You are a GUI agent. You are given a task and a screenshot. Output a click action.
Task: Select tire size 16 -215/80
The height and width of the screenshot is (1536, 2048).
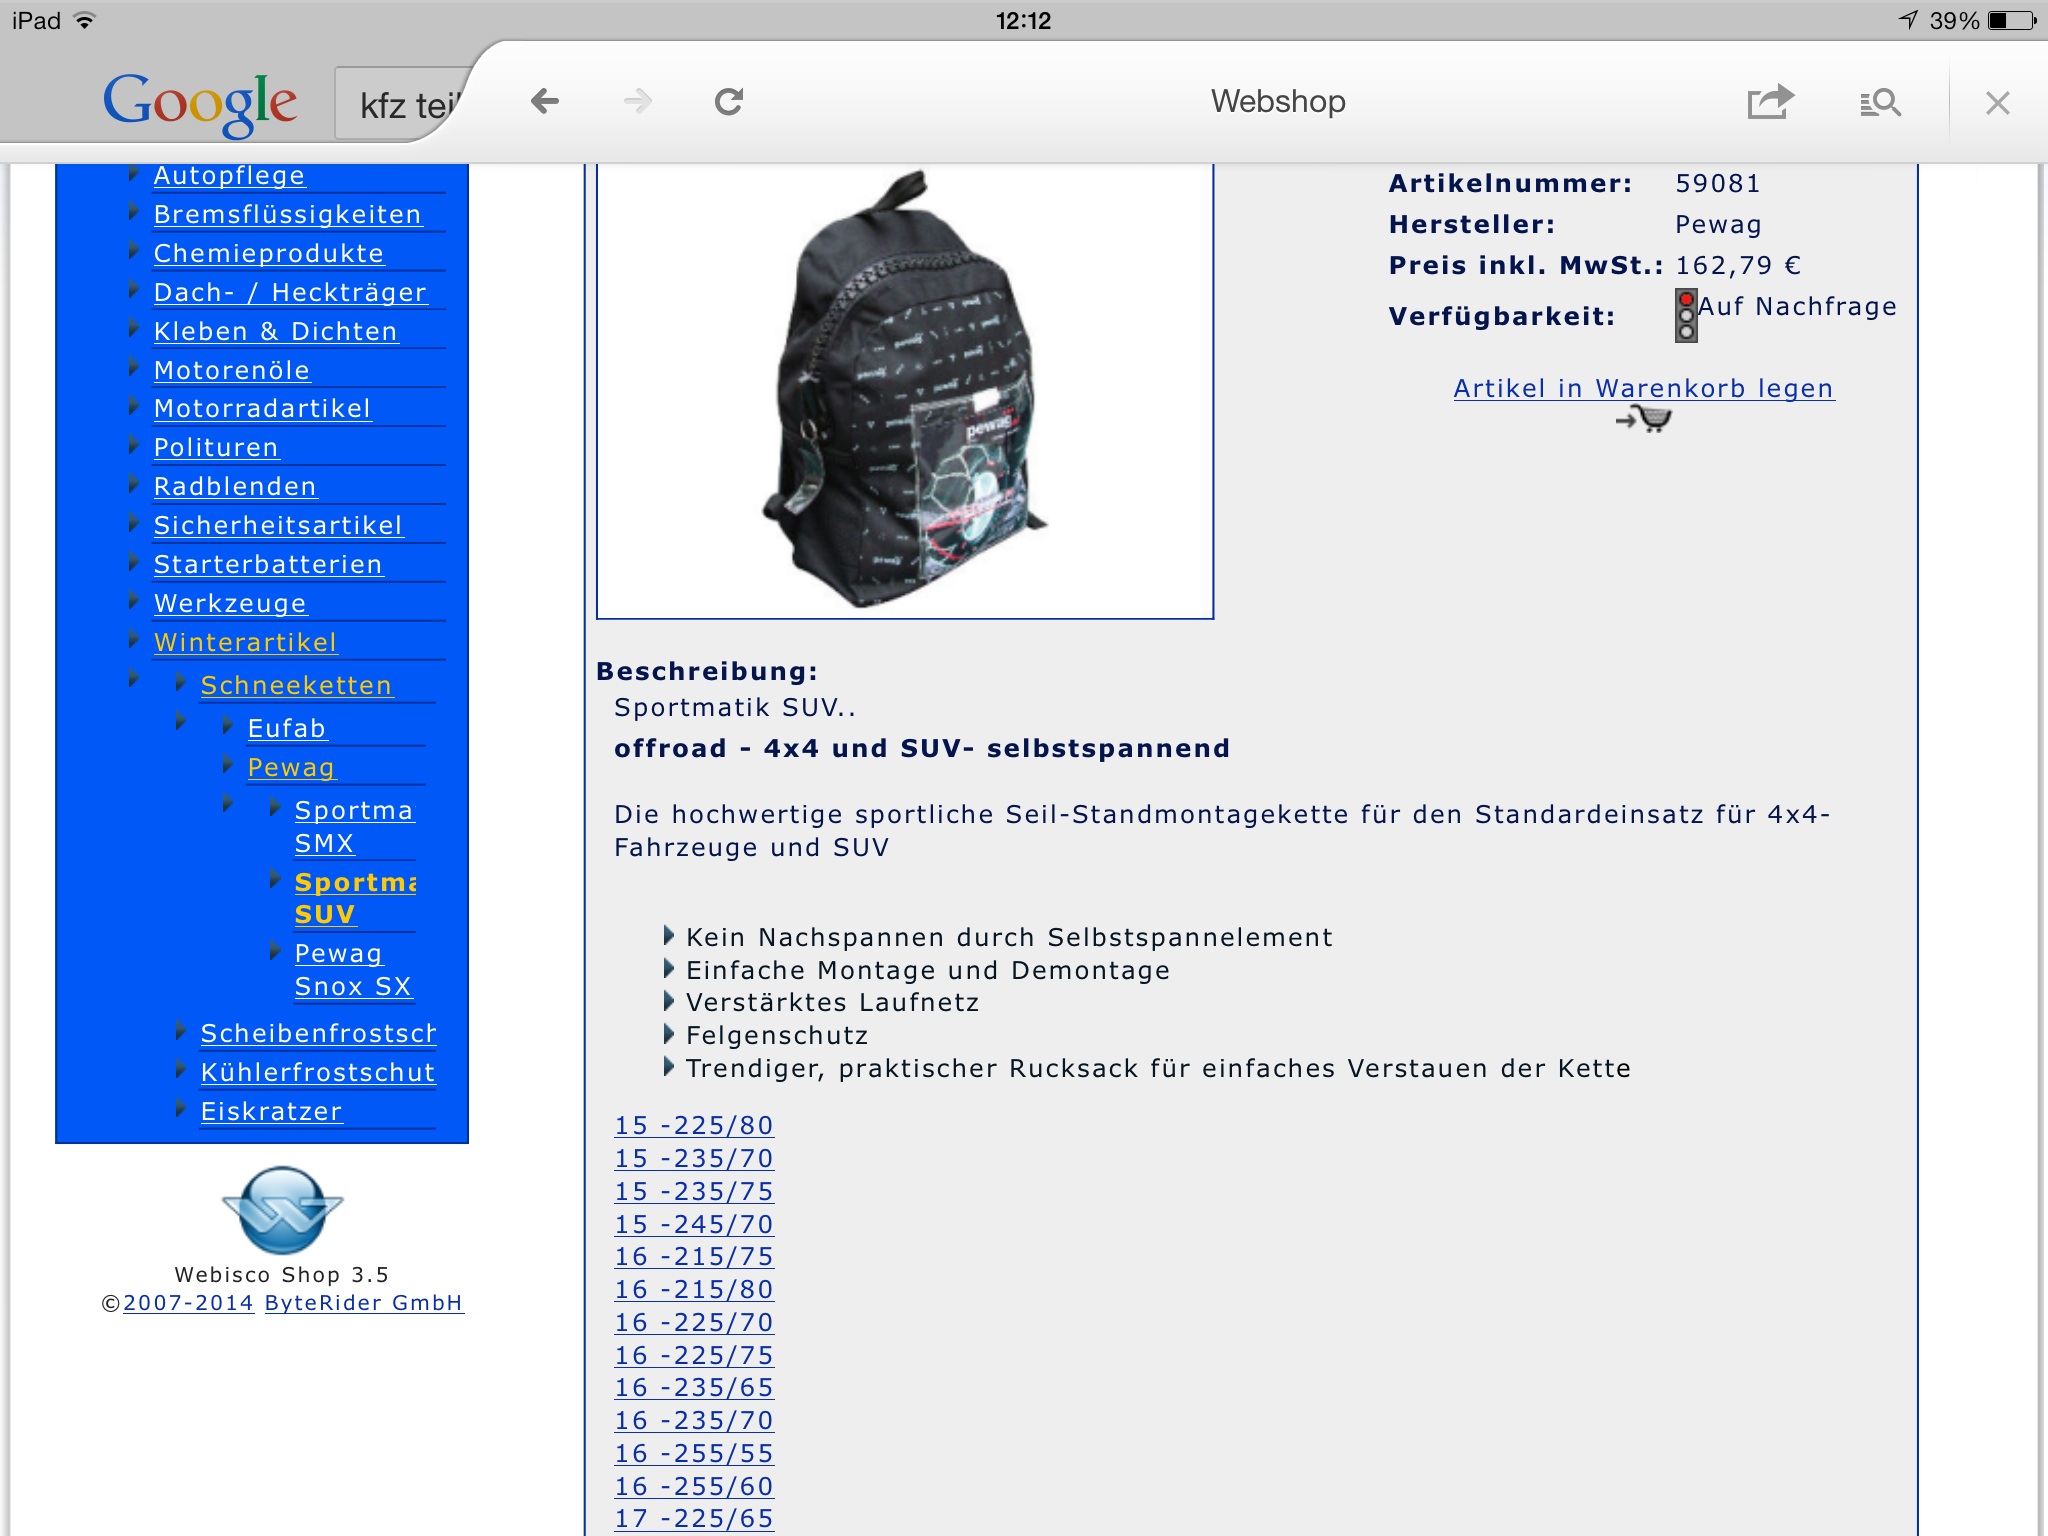point(694,1289)
